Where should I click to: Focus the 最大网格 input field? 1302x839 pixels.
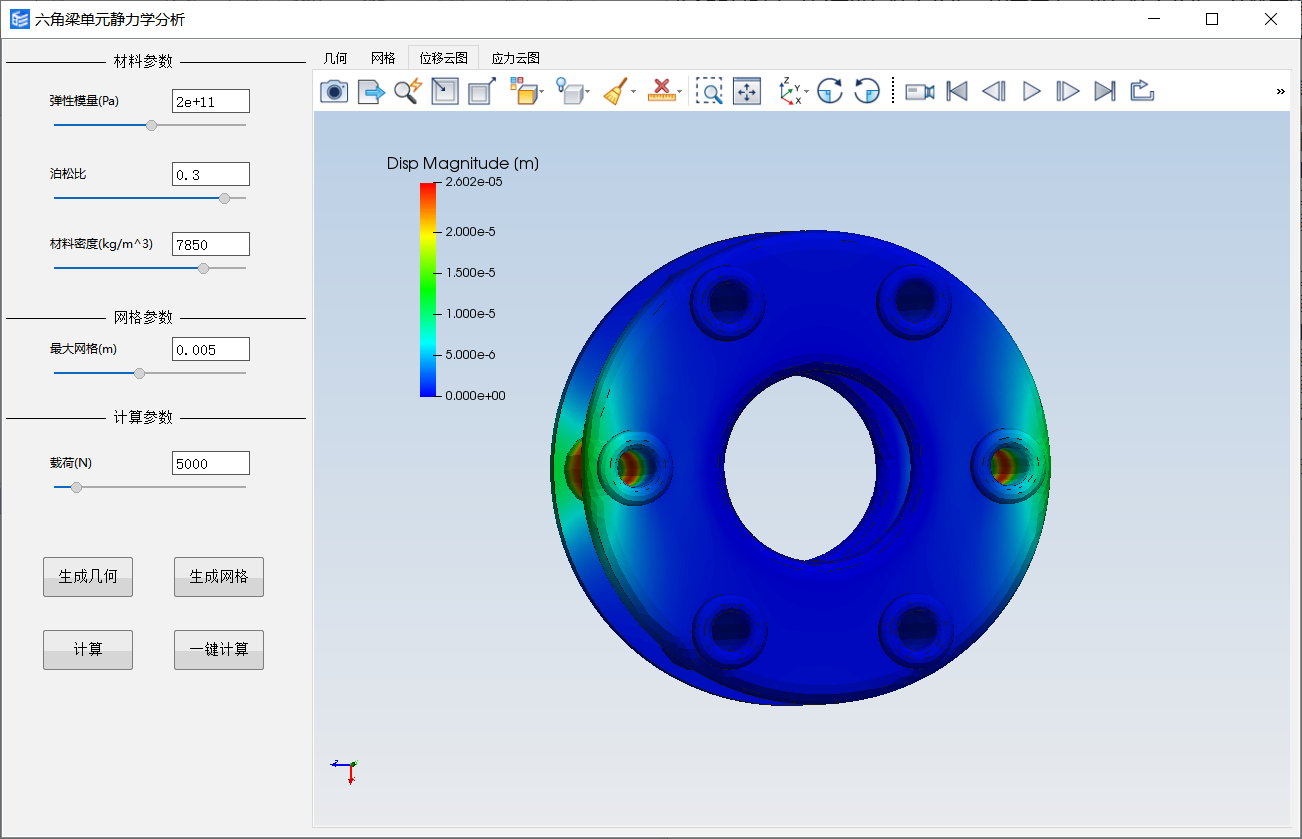211,349
